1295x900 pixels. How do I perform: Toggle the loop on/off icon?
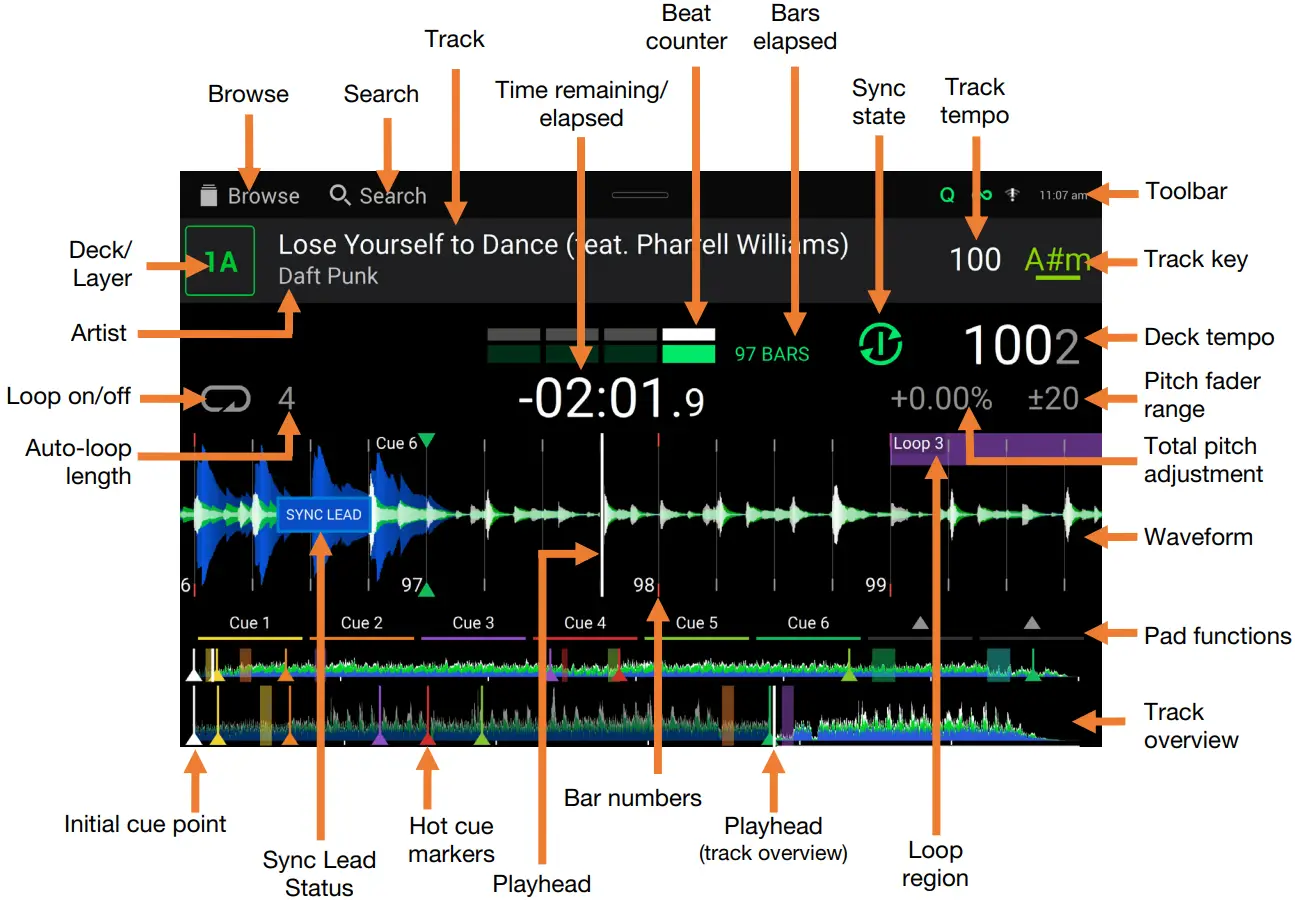[225, 399]
